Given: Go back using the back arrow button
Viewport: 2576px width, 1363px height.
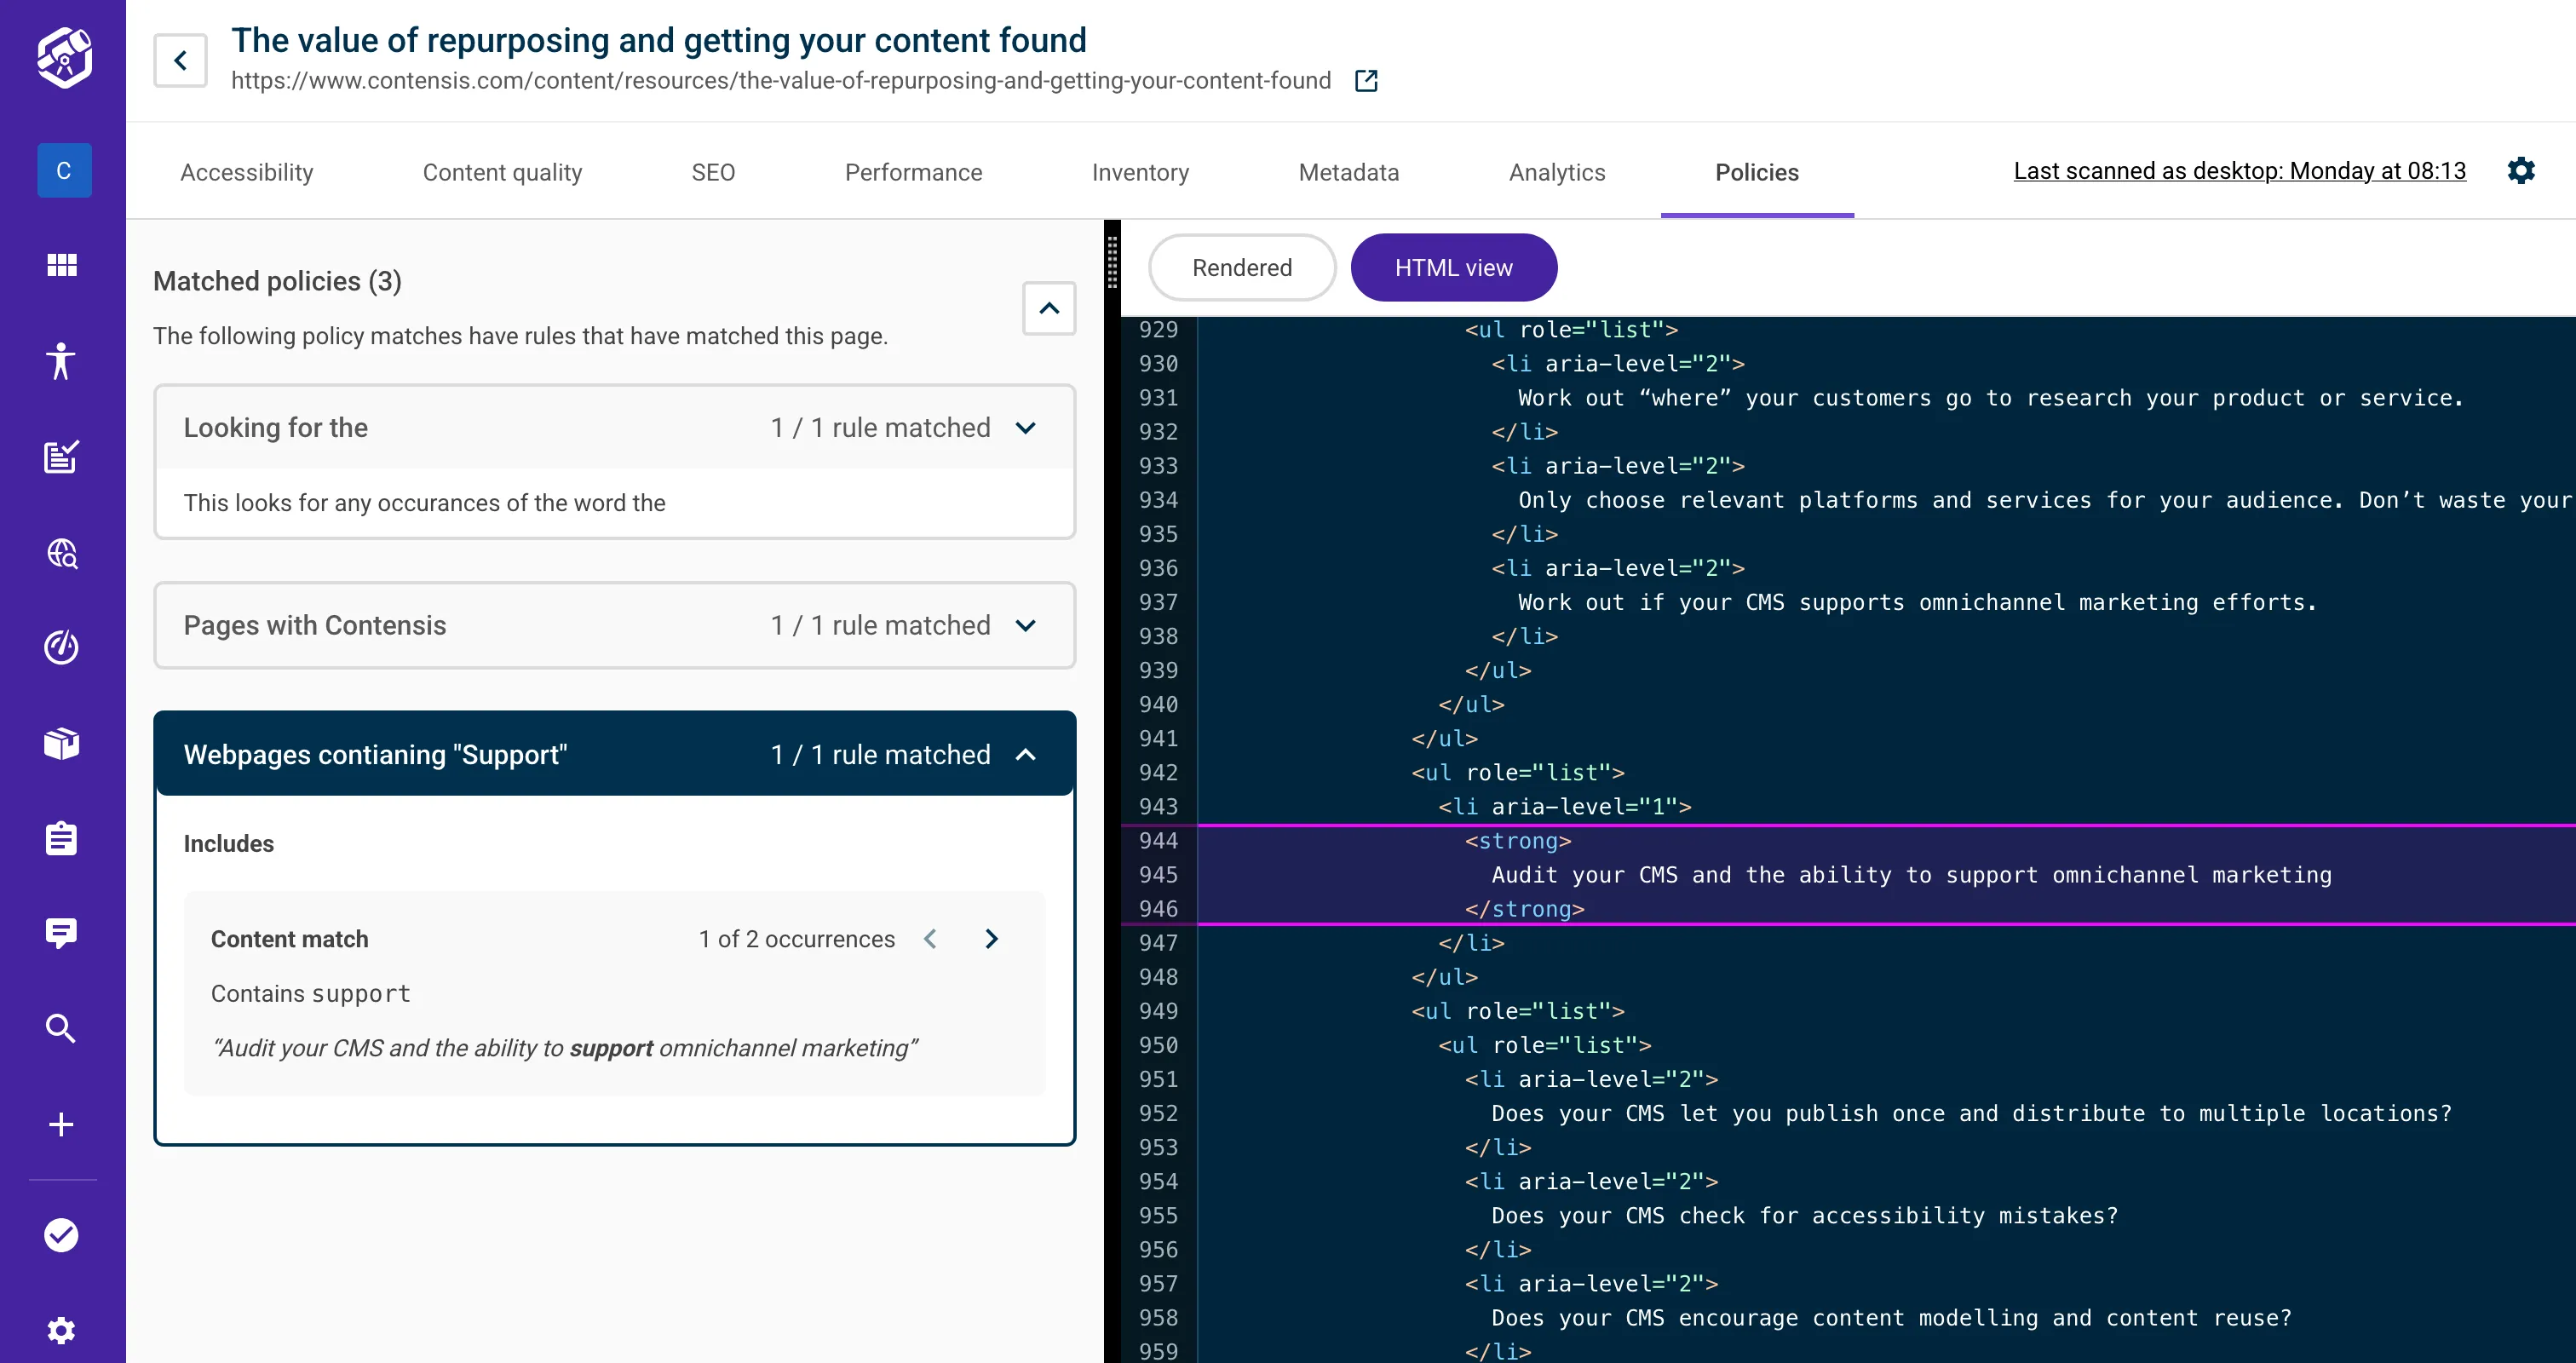Looking at the screenshot, I should 181,60.
